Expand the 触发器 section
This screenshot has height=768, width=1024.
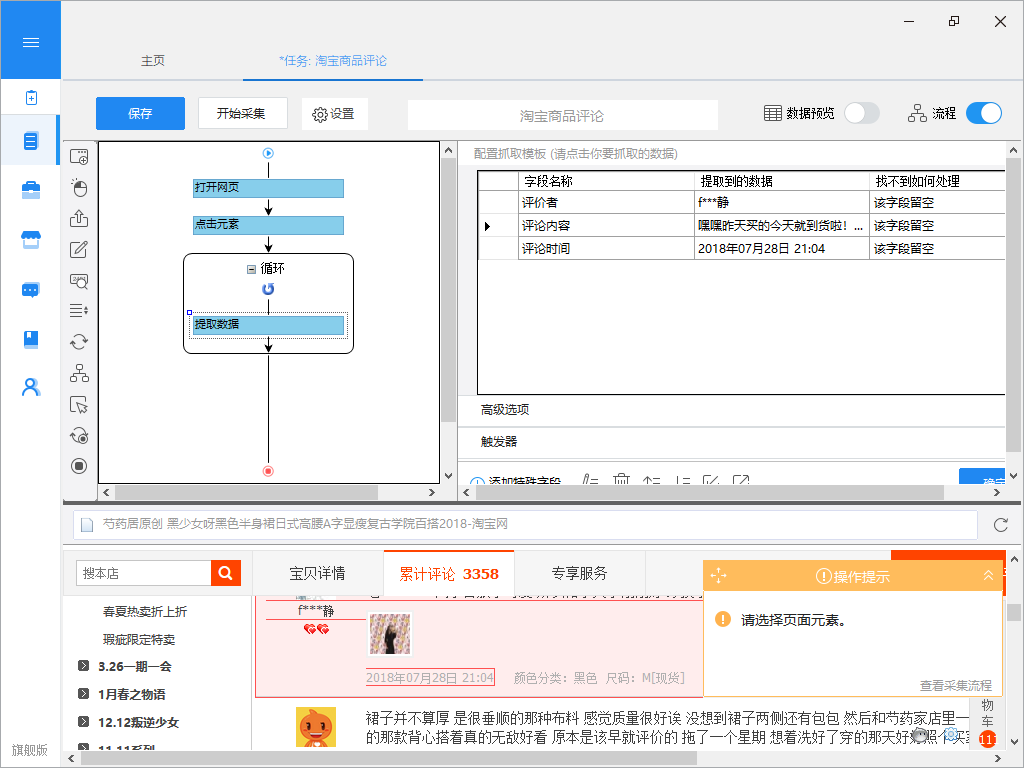499,441
